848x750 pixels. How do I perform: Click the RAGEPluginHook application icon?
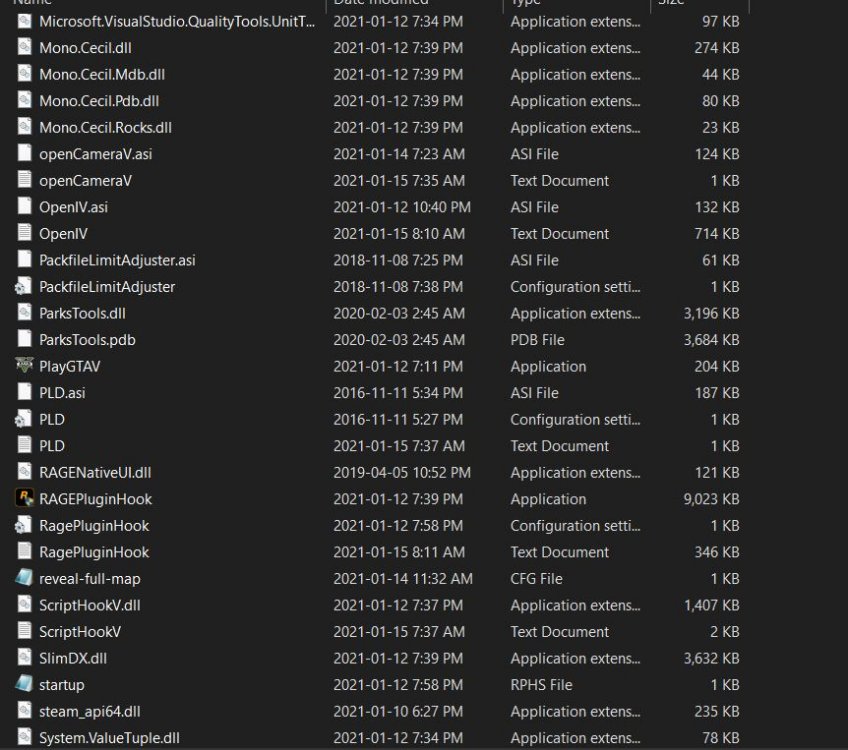[24, 498]
